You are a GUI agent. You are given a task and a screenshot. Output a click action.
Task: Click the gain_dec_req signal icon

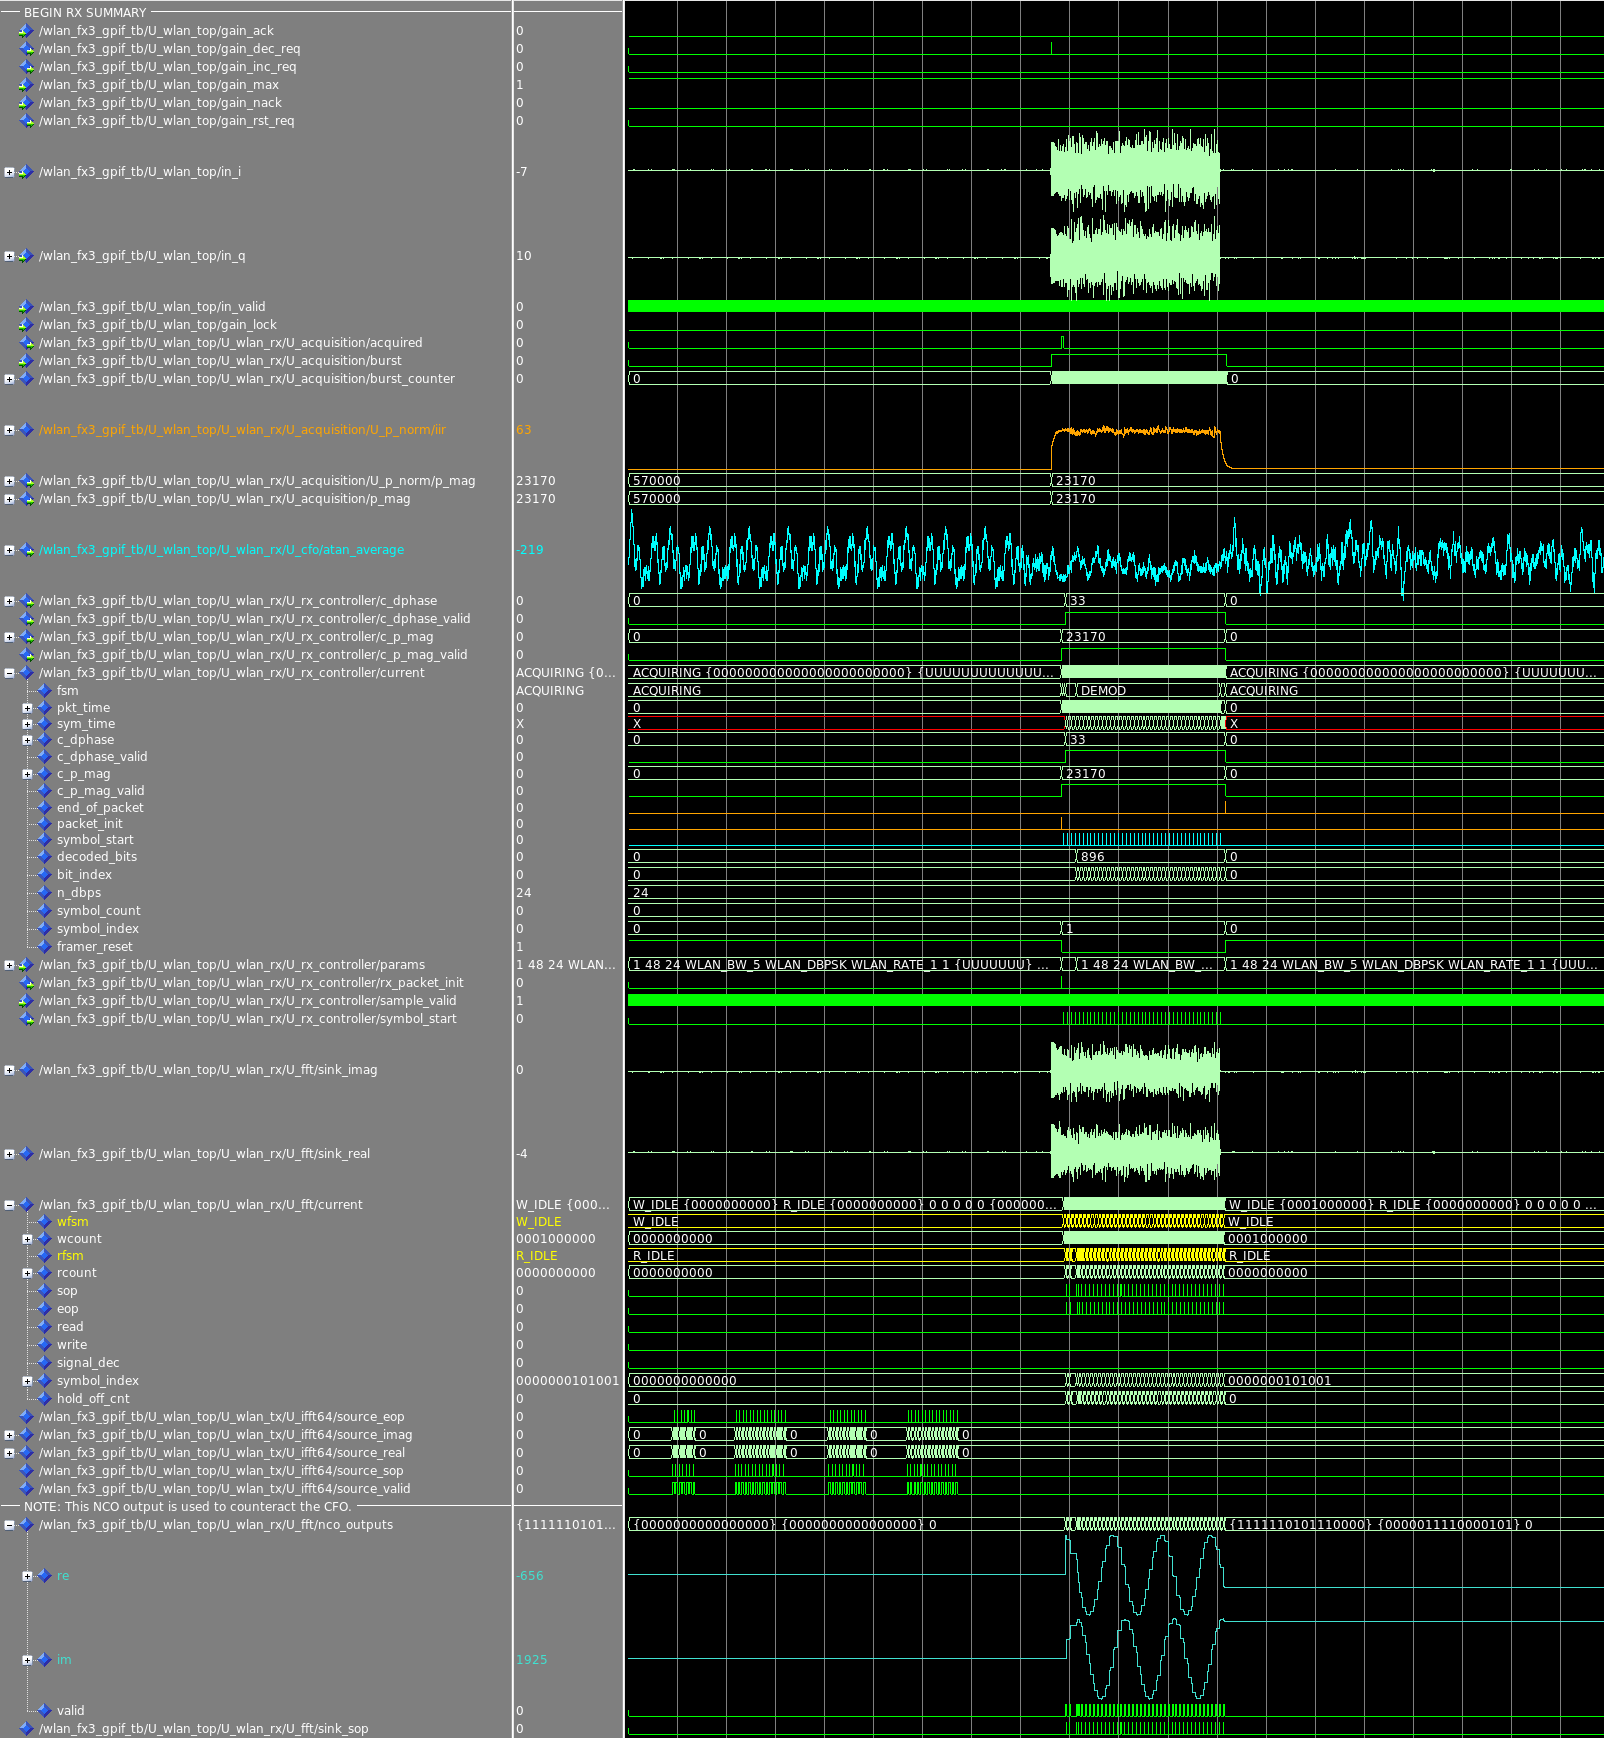tap(26, 49)
